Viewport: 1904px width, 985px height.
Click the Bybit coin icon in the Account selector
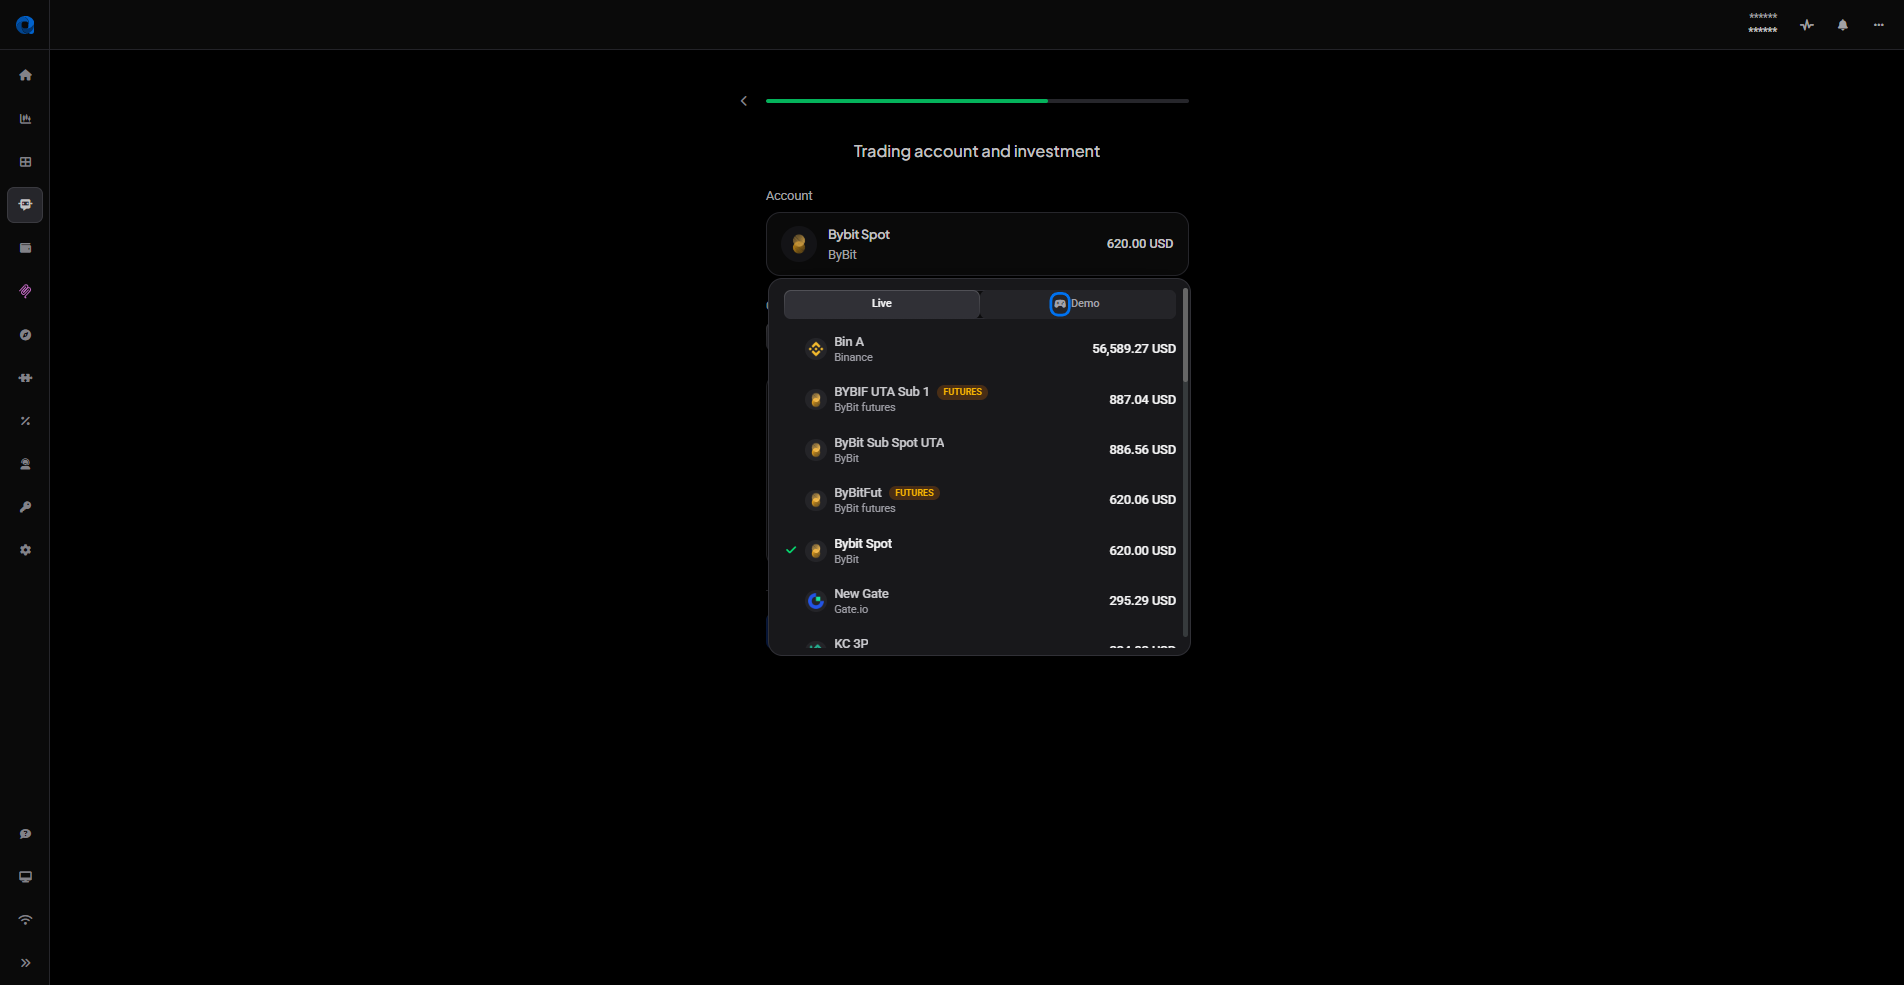(799, 244)
